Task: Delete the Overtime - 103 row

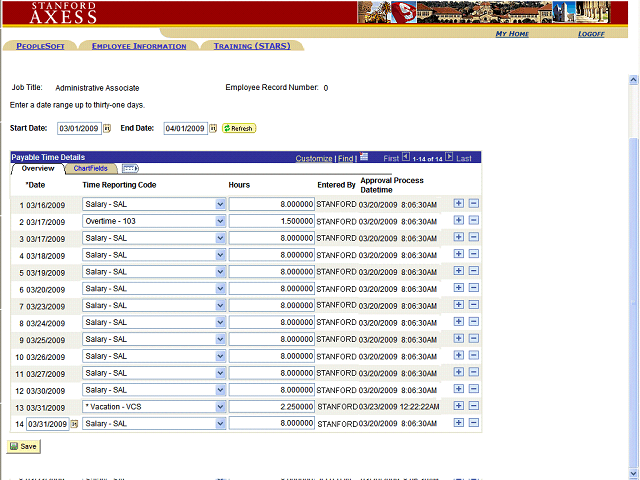Action: coord(473,221)
